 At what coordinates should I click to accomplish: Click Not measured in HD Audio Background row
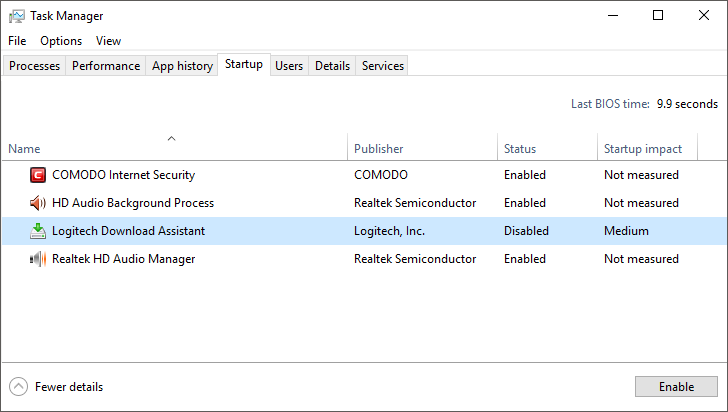[641, 203]
